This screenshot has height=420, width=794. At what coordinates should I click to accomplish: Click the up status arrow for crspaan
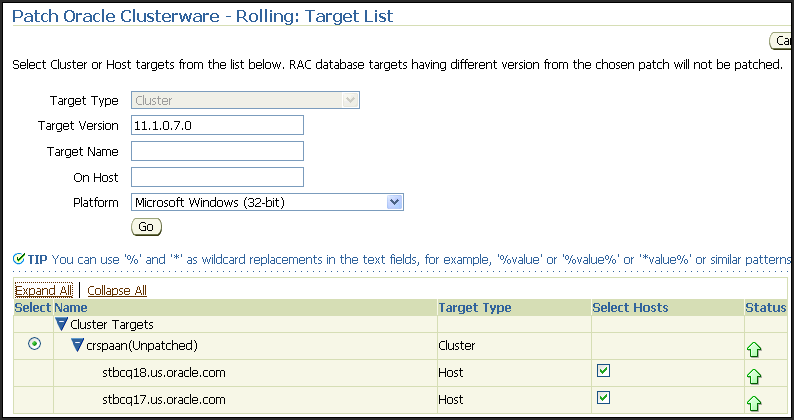(754, 349)
